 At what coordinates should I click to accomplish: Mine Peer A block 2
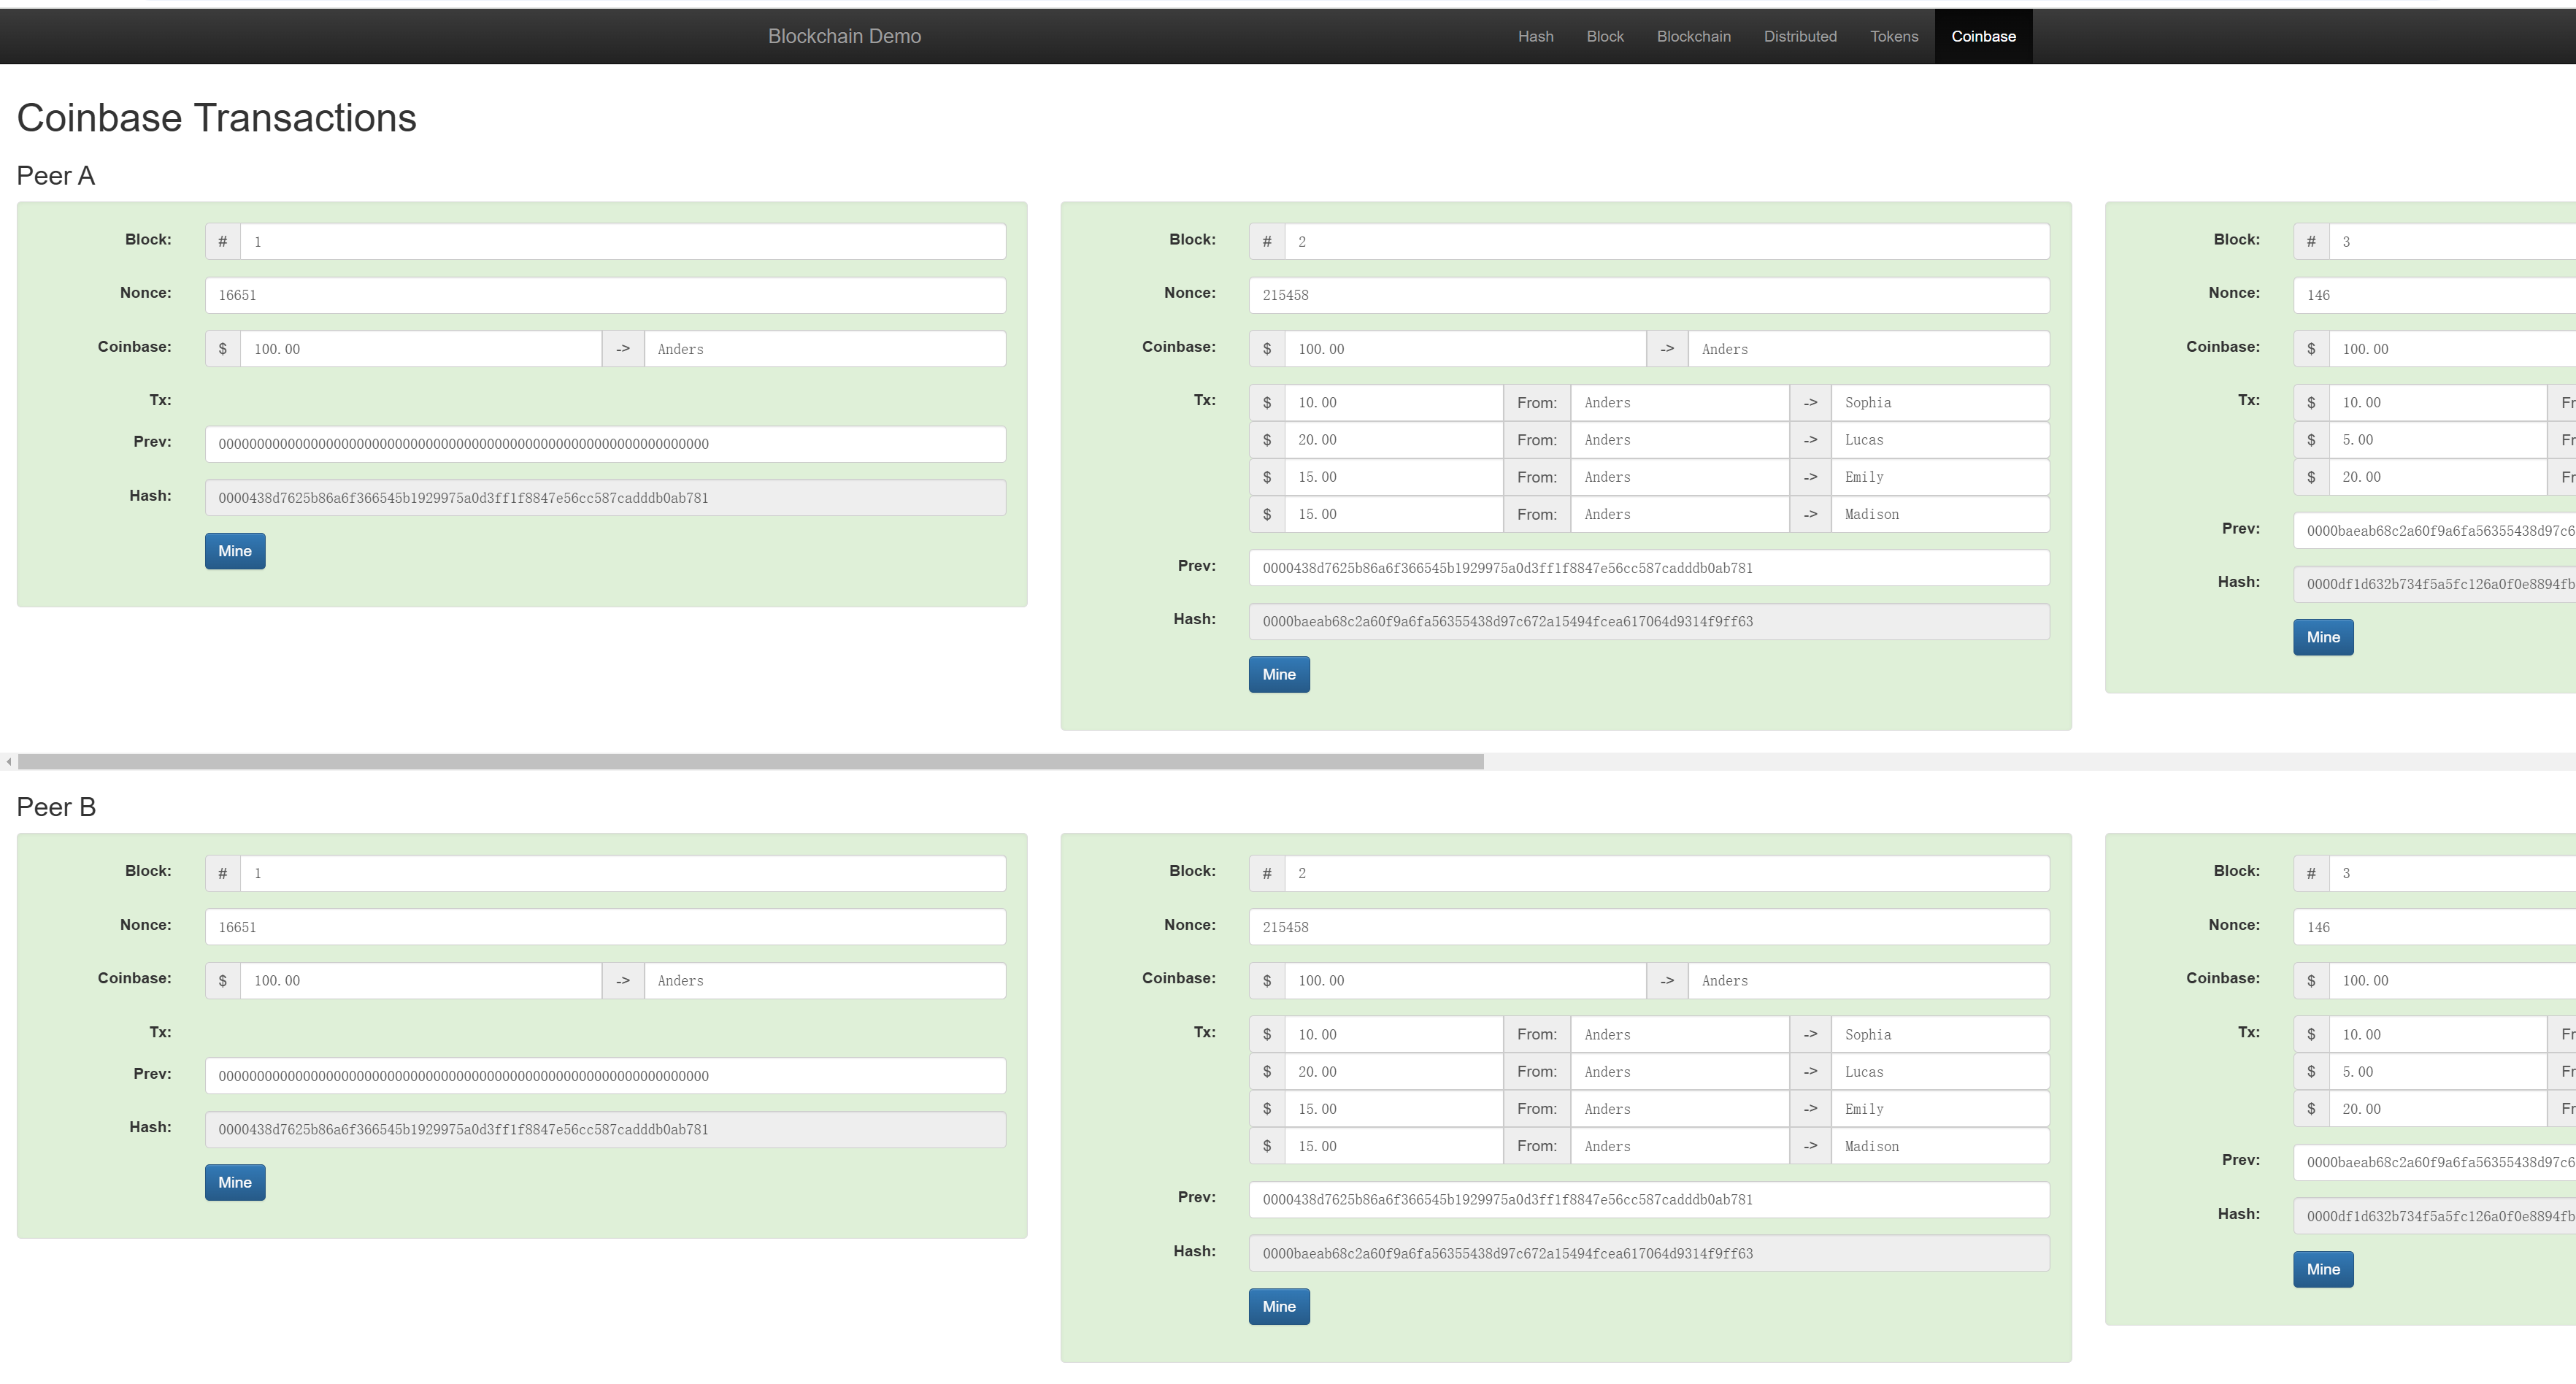1278,674
